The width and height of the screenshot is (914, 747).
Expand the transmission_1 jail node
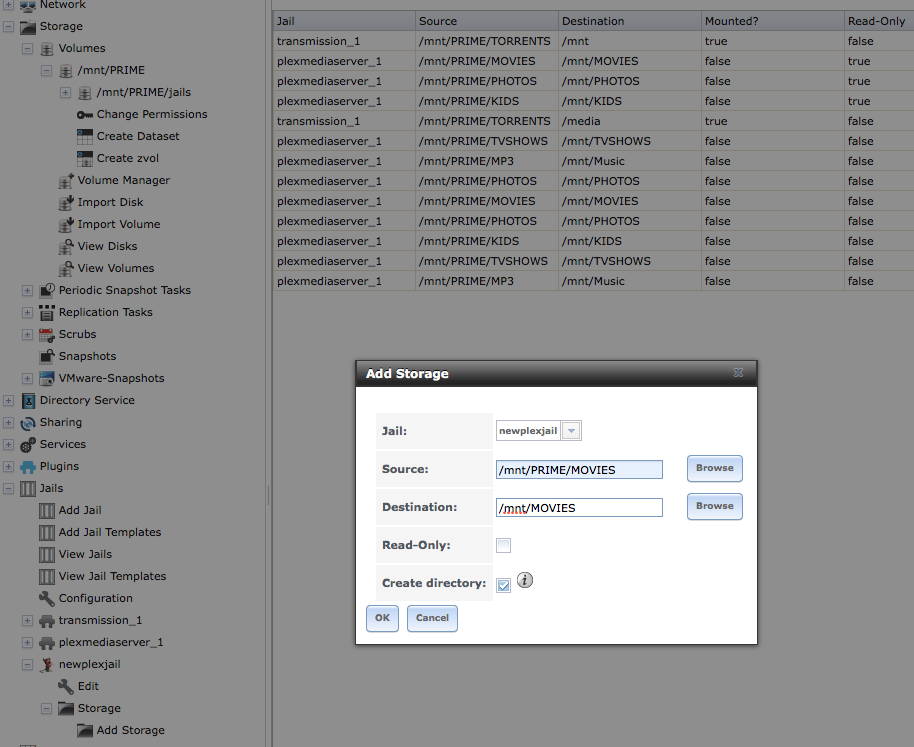coord(27,621)
